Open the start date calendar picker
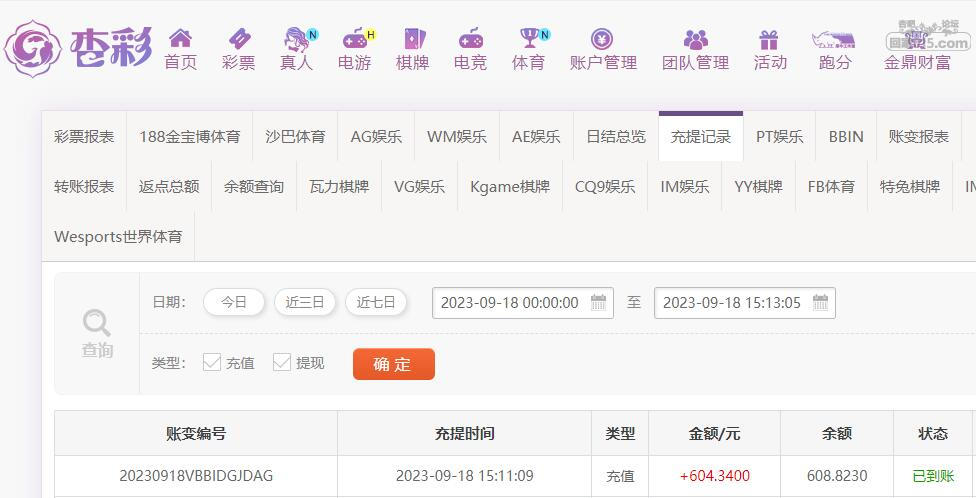This screenshot has width=976, height=498. tap(599, 302)
